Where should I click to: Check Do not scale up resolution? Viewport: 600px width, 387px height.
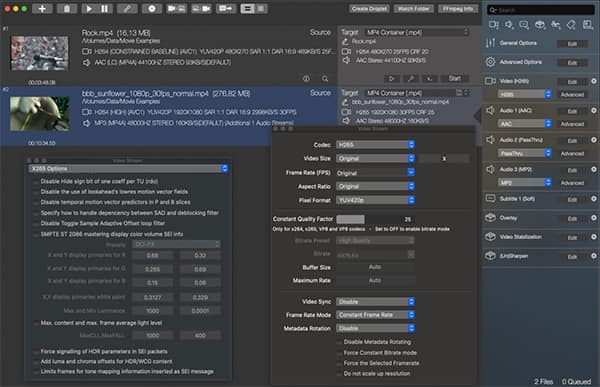339,374
